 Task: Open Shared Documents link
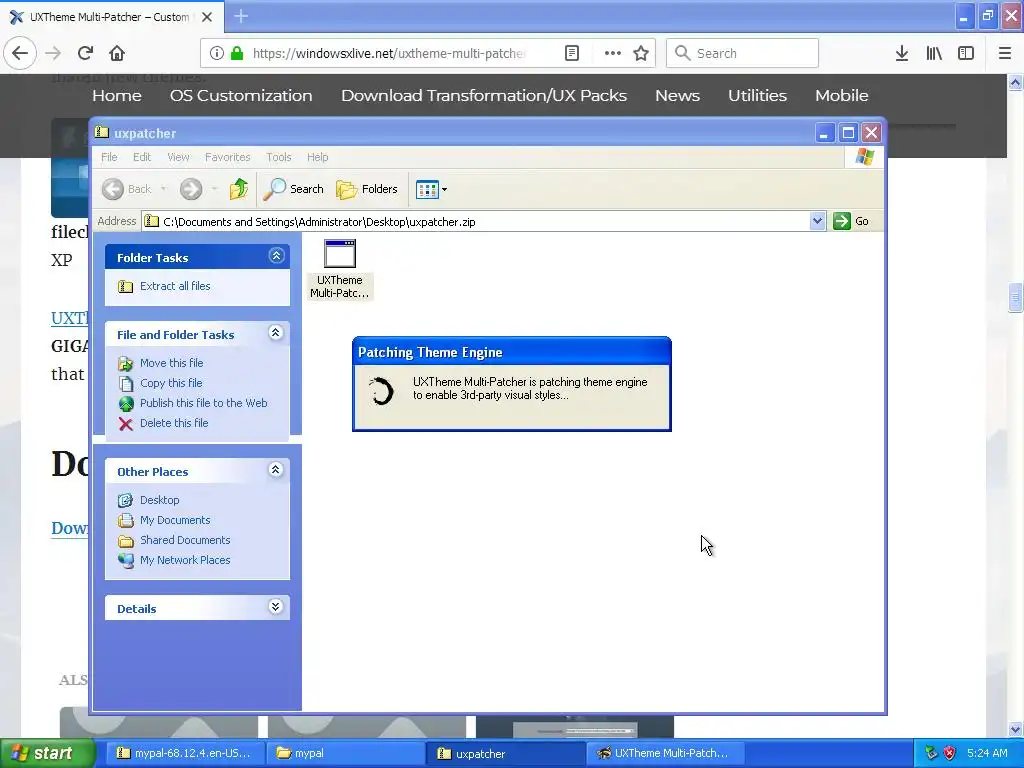point(185,540)
